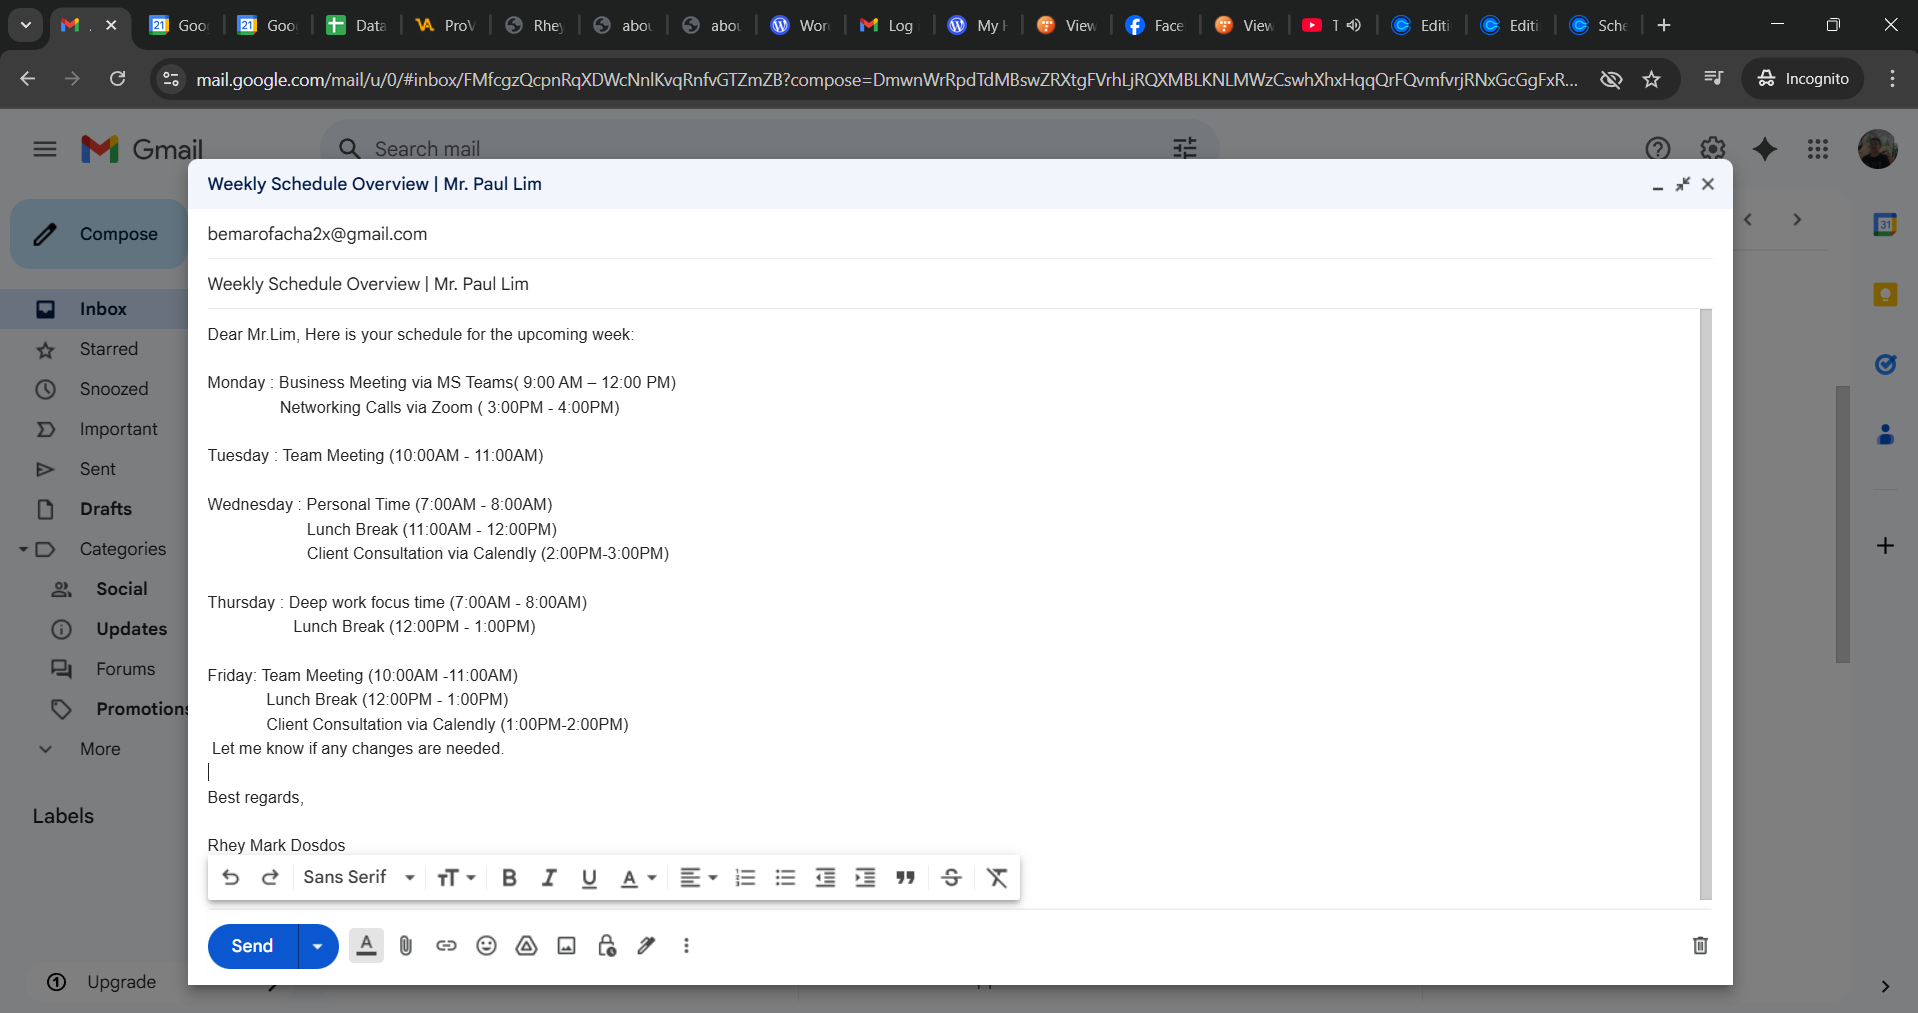Open Gmail Support help icon
This screenshot has height=1013, width=1918.
1658,149
